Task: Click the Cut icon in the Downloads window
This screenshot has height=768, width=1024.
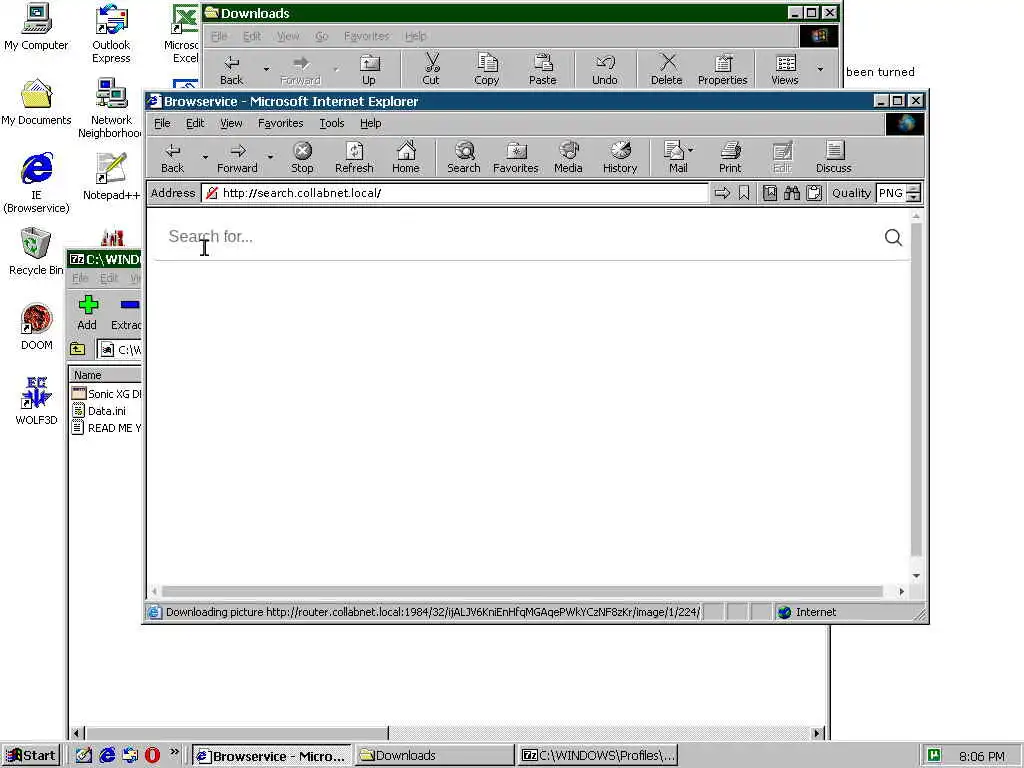Action: point(431,70)
